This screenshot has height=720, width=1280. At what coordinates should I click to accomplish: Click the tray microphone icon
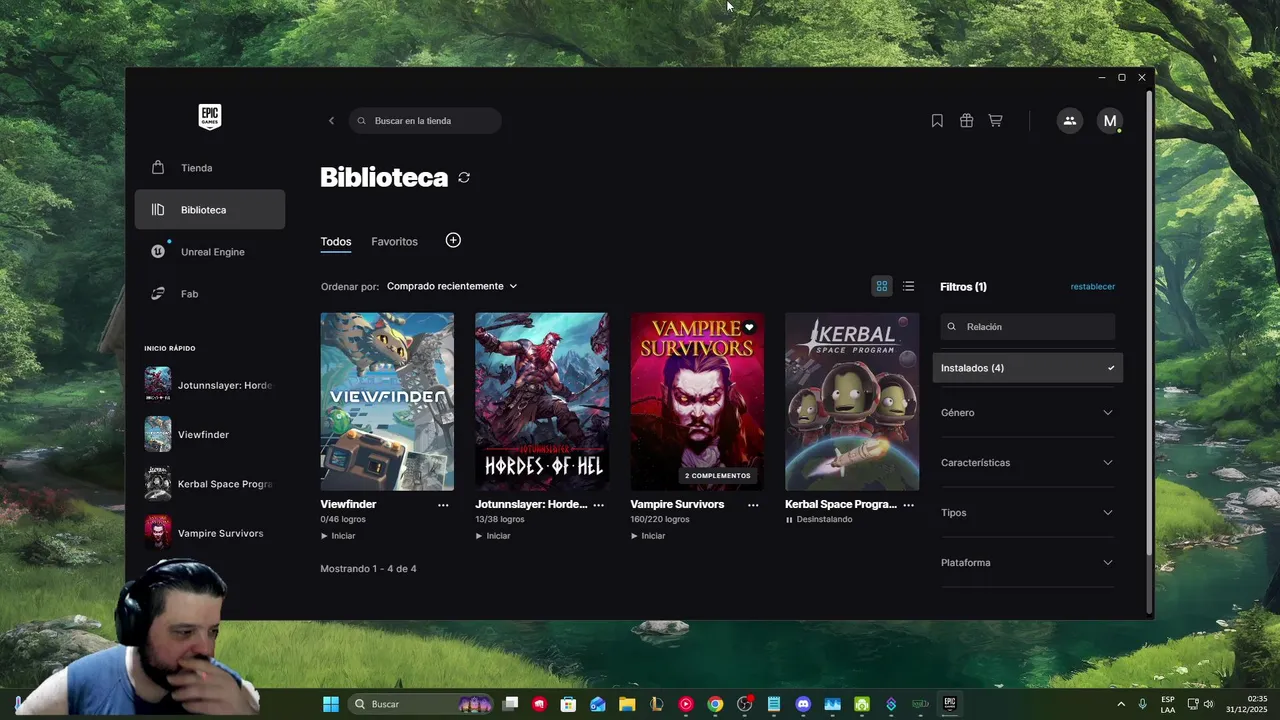pyautogui.click(x=1142, y=704)
